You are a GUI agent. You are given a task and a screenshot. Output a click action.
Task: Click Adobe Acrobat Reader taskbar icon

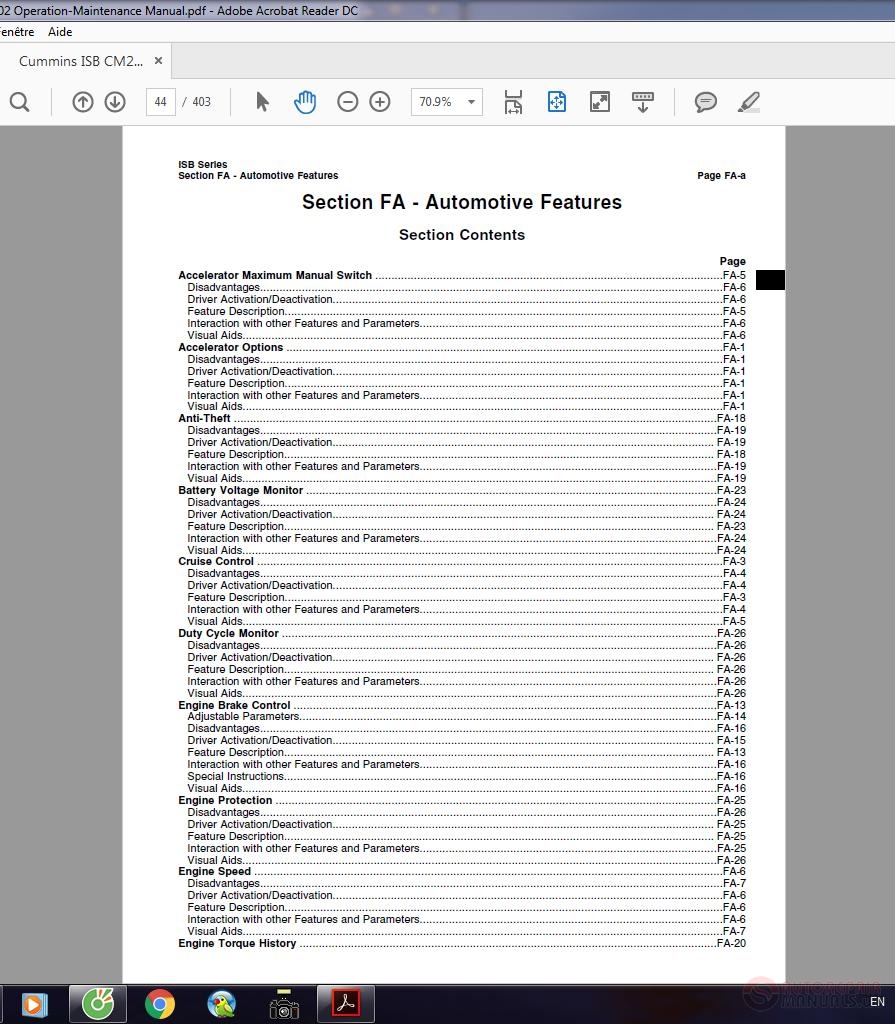pyautogui.click(x=346, y=1004)
